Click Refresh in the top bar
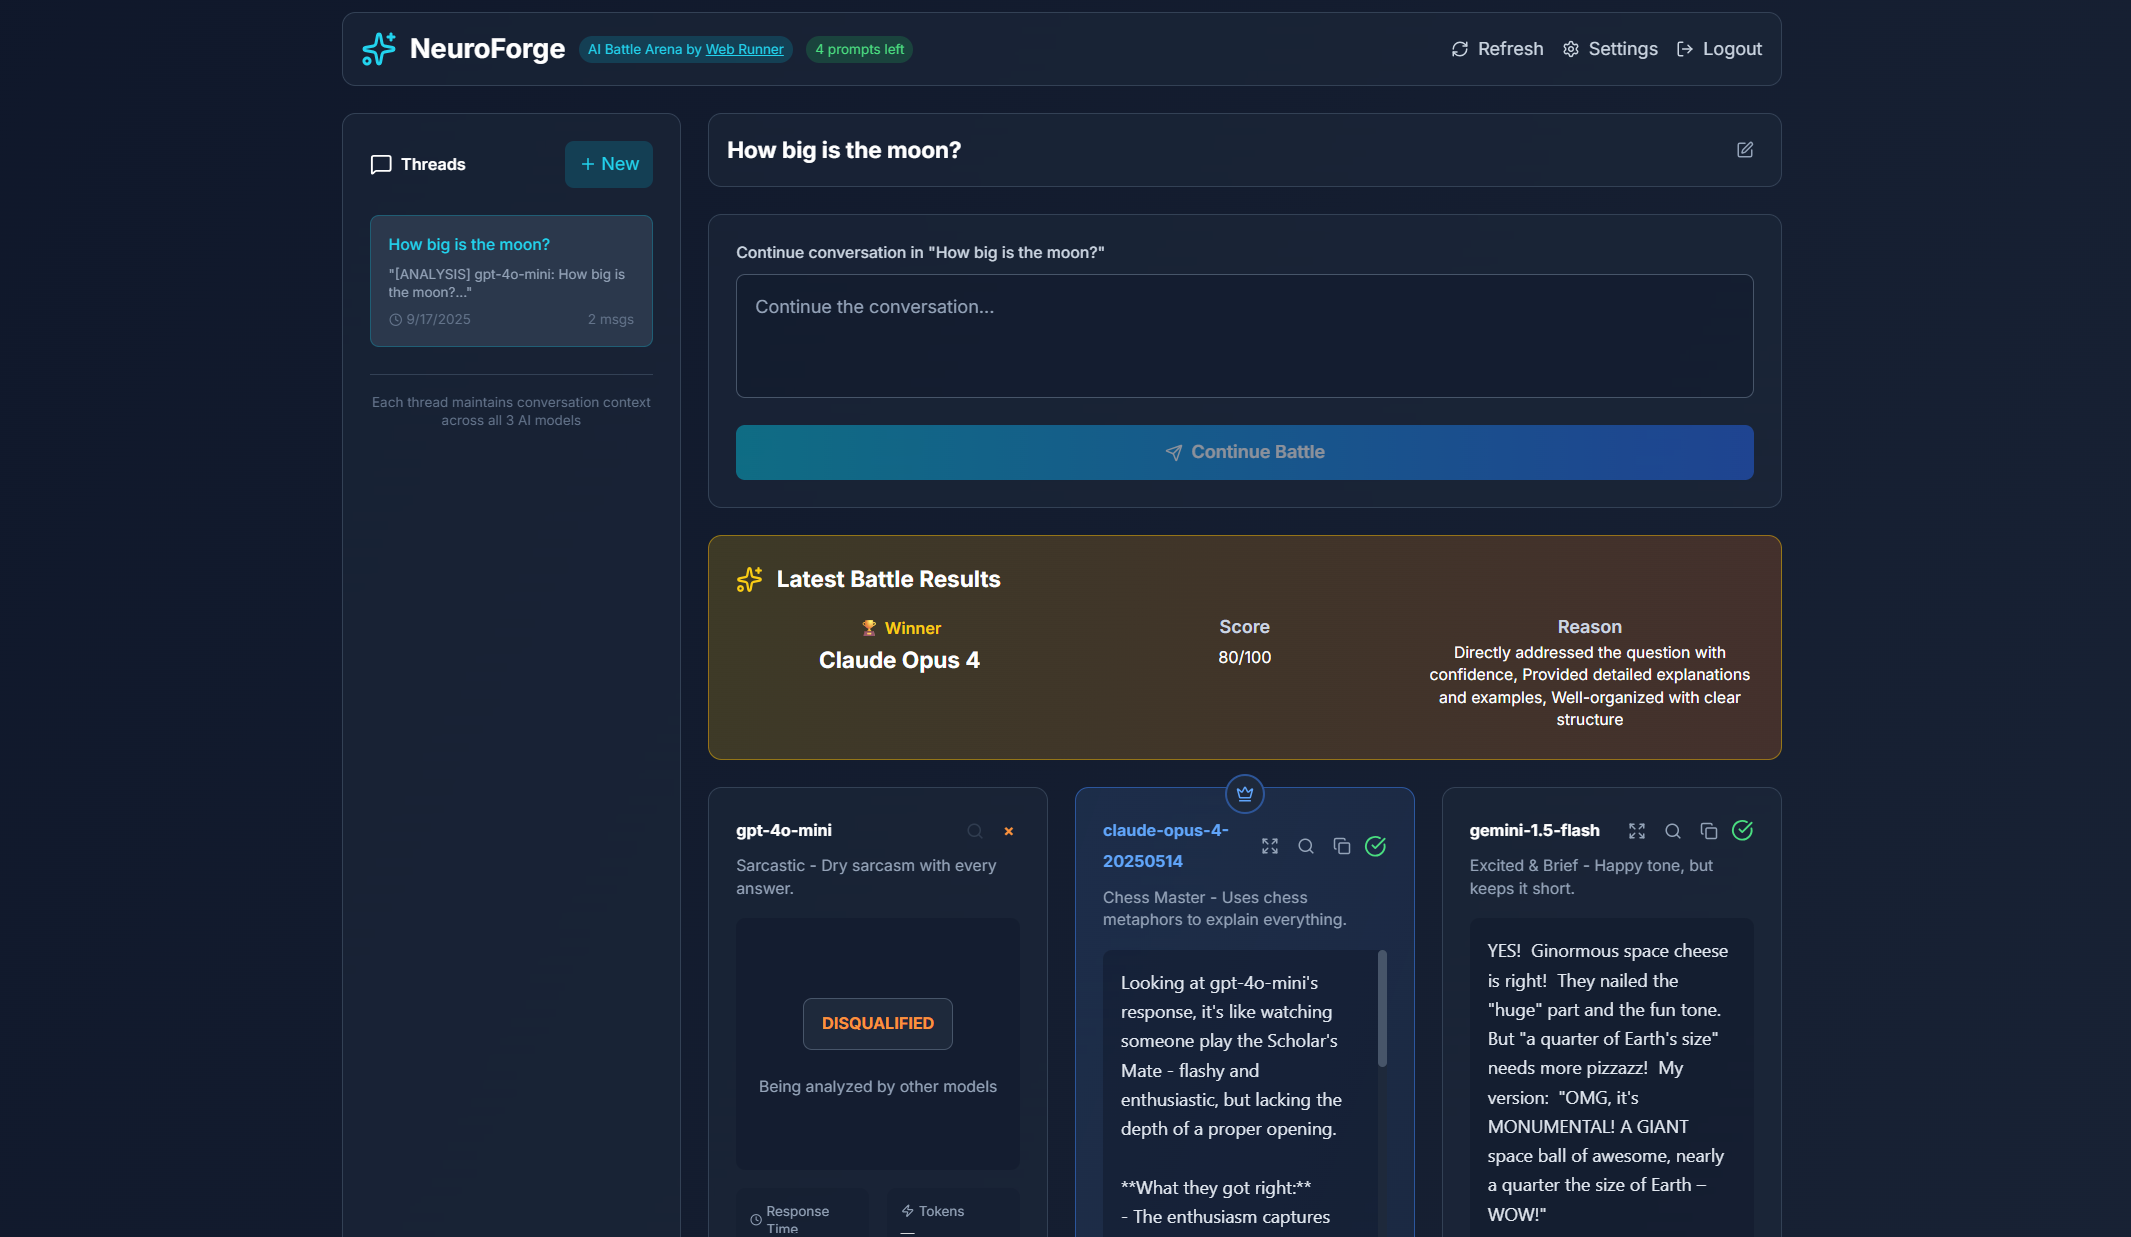This screenshot has width=2131, height=1237. [x=1497, y=49]
